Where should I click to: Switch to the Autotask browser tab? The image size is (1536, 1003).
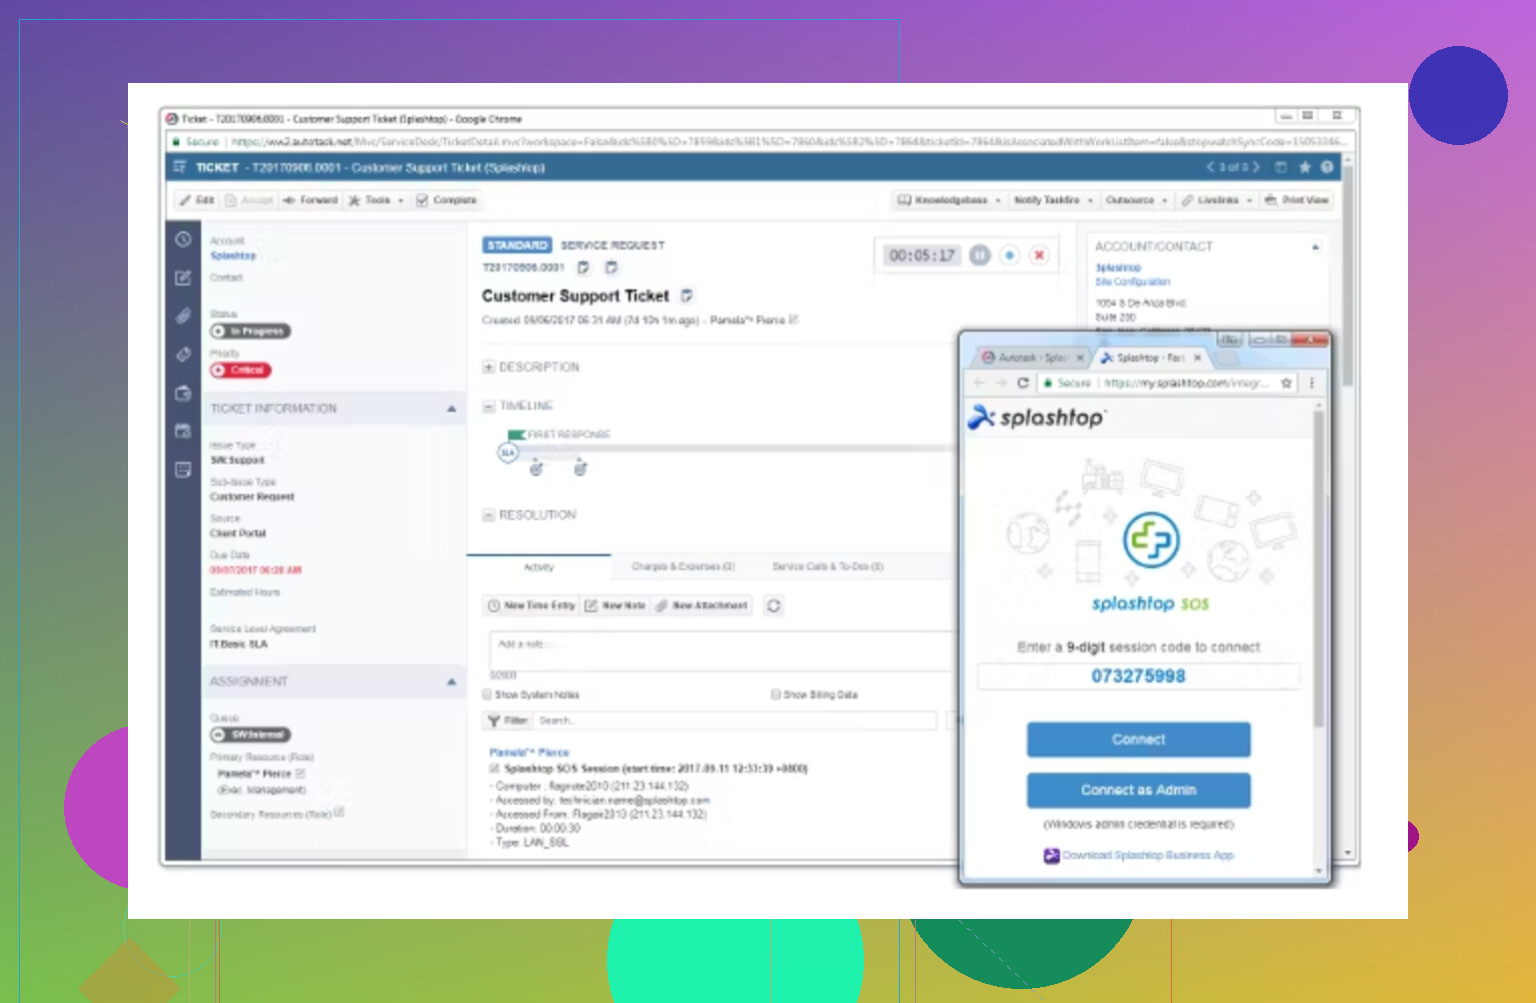pos(1030,357)
